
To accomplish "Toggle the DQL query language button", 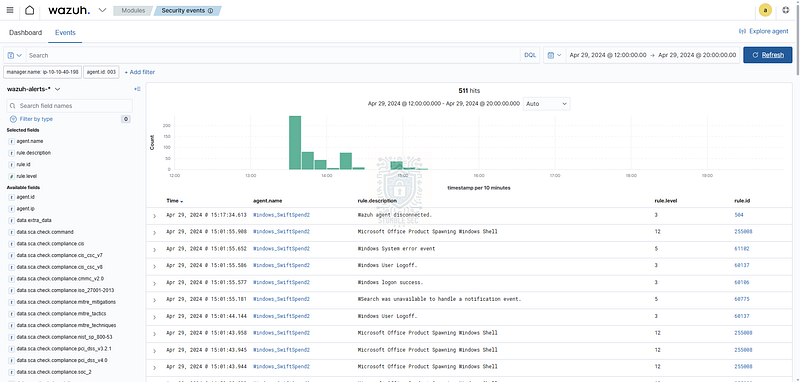I will click(530, 55).
